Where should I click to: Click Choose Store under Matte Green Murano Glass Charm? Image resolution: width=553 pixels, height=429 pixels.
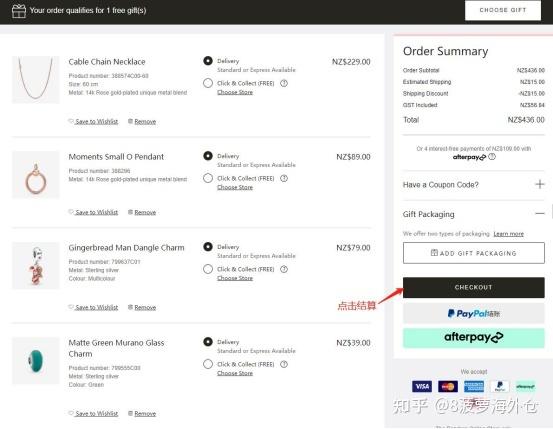pyautogui.click(x=235, y=373)
